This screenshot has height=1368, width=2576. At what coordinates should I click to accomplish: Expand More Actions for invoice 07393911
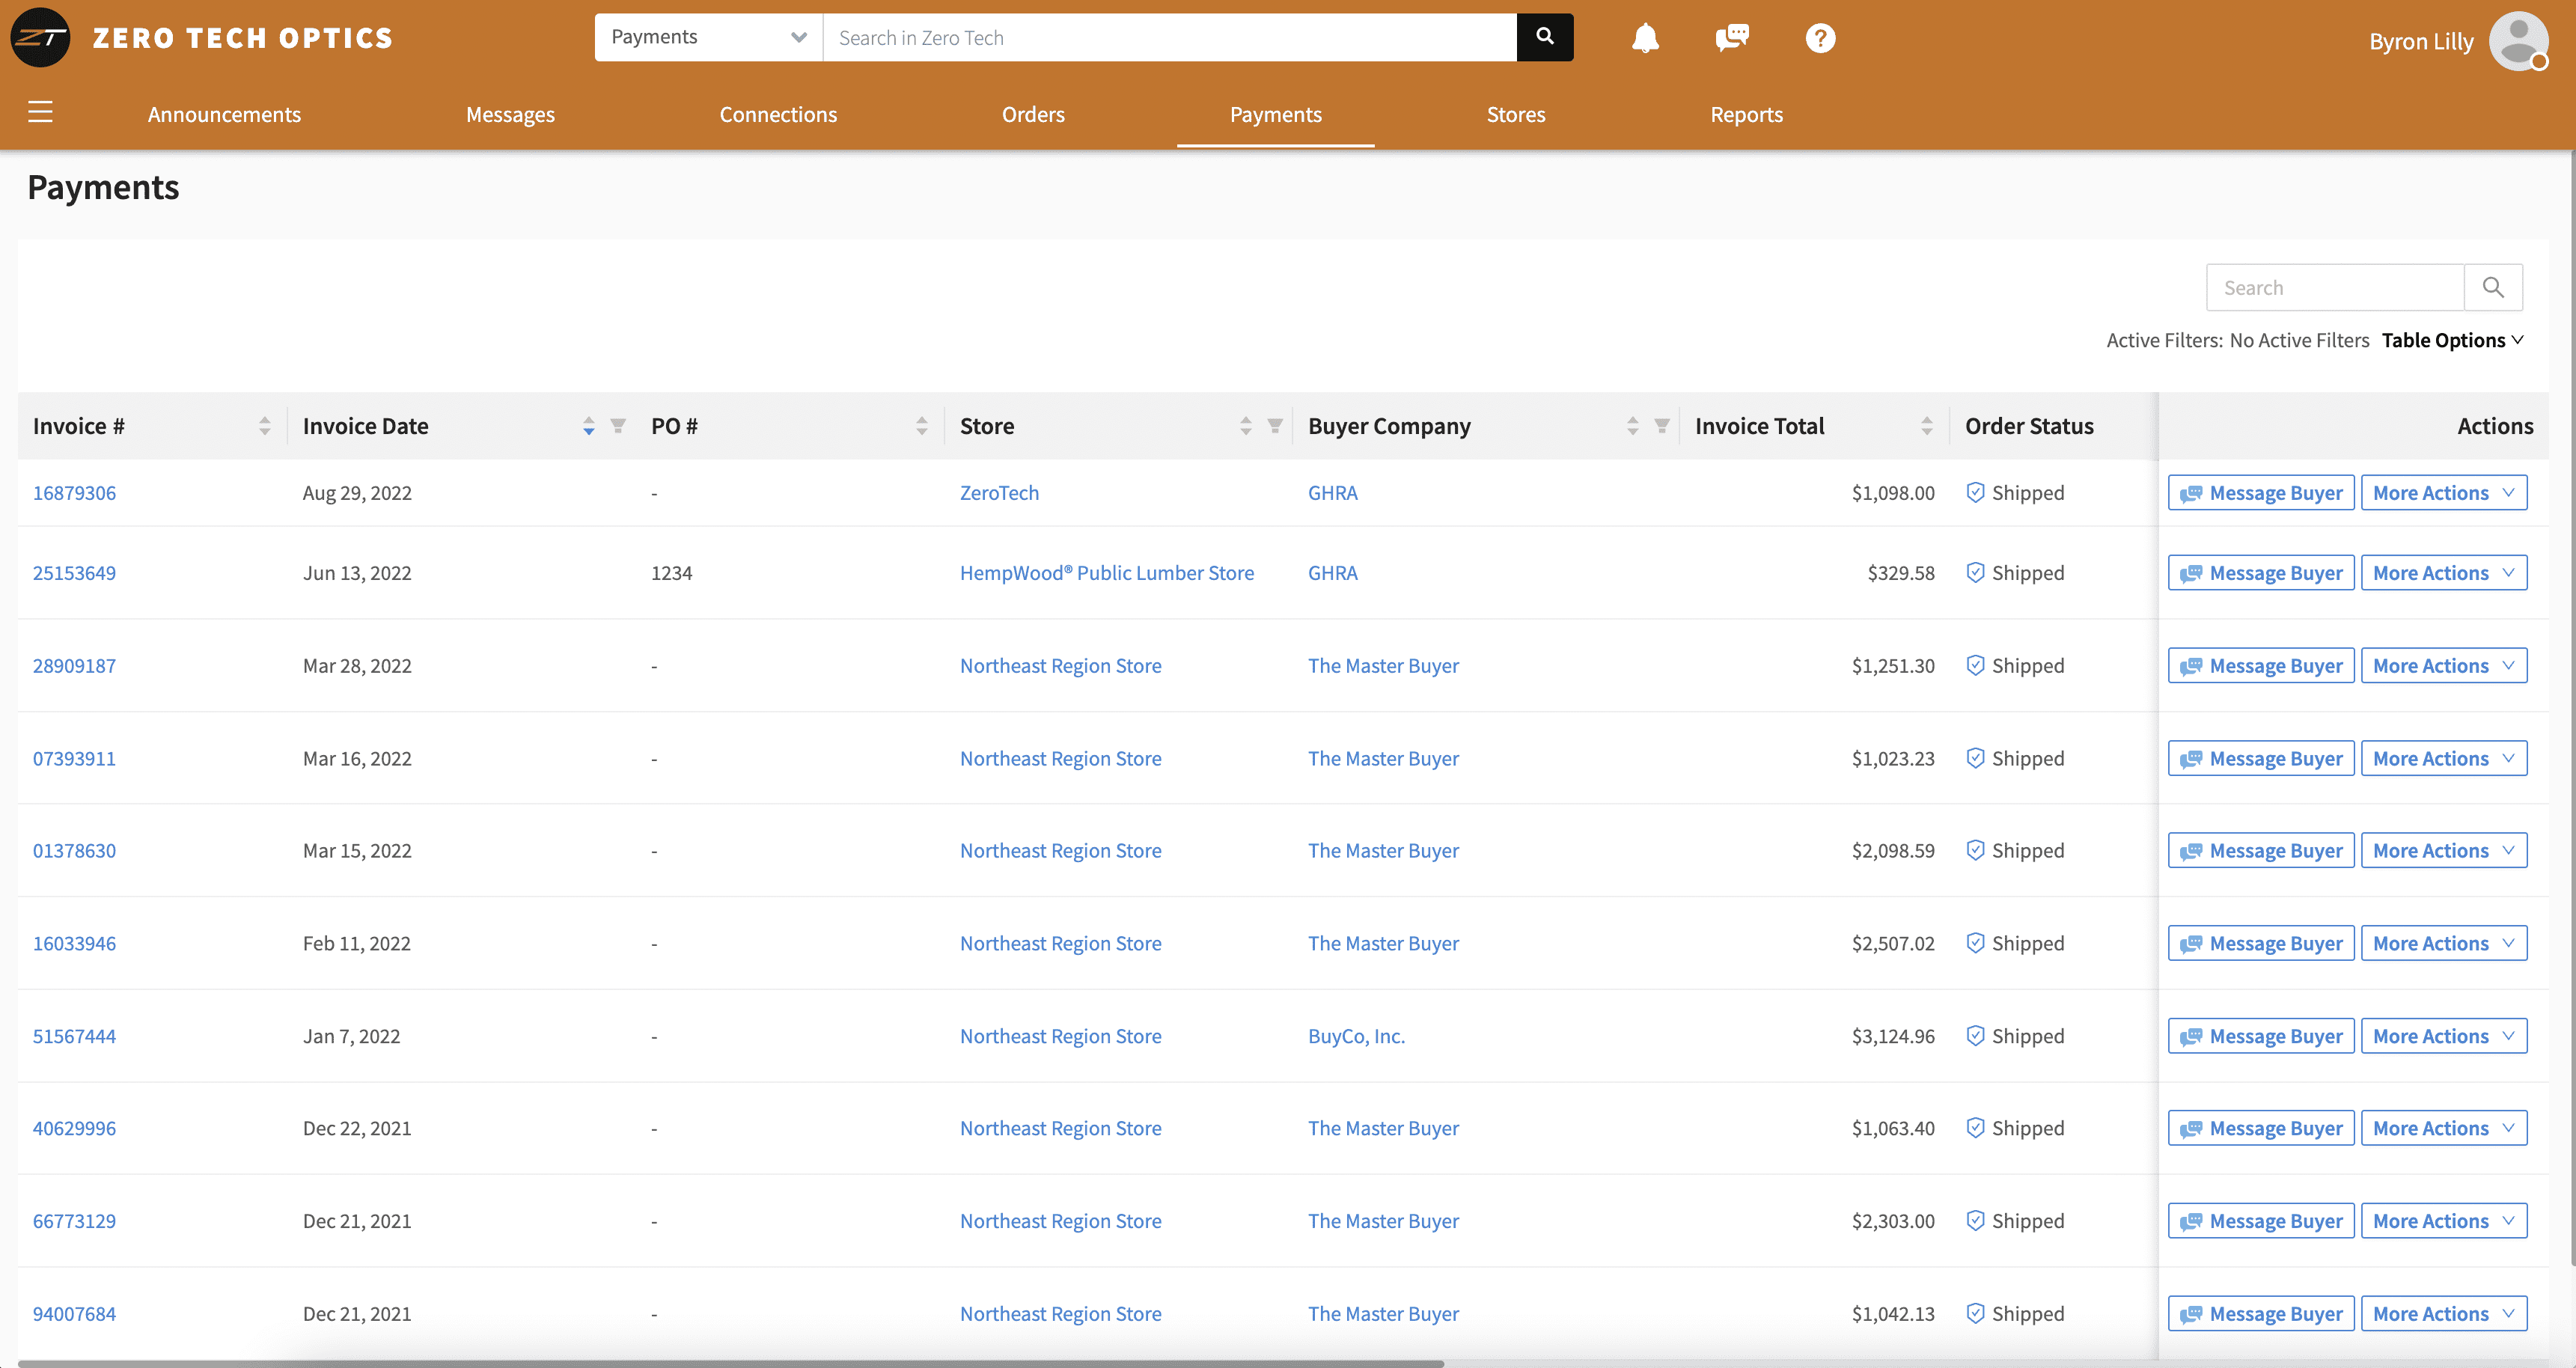(x=2443, y=759)
